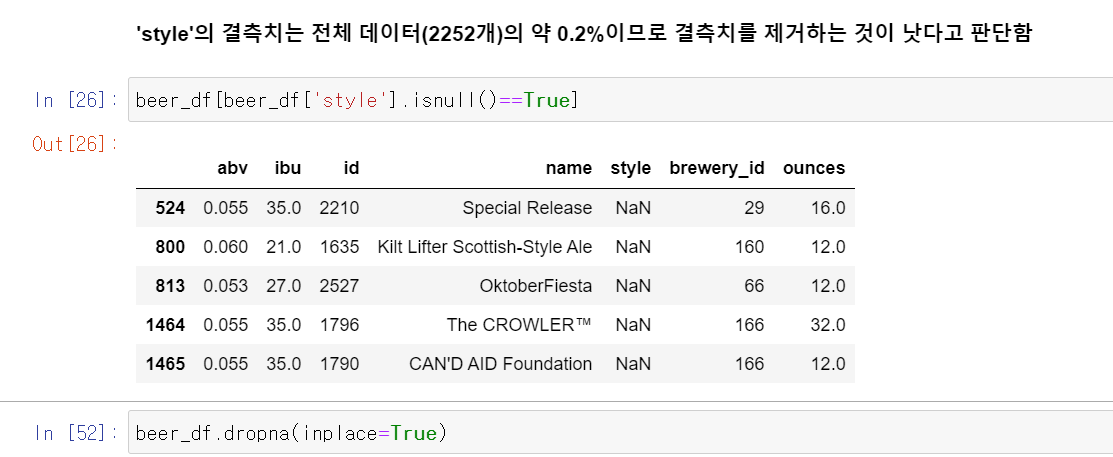The height and width of the screenshot is (457, 1113).
Task: Click id value 1790
Action: (x=339, y=364)
